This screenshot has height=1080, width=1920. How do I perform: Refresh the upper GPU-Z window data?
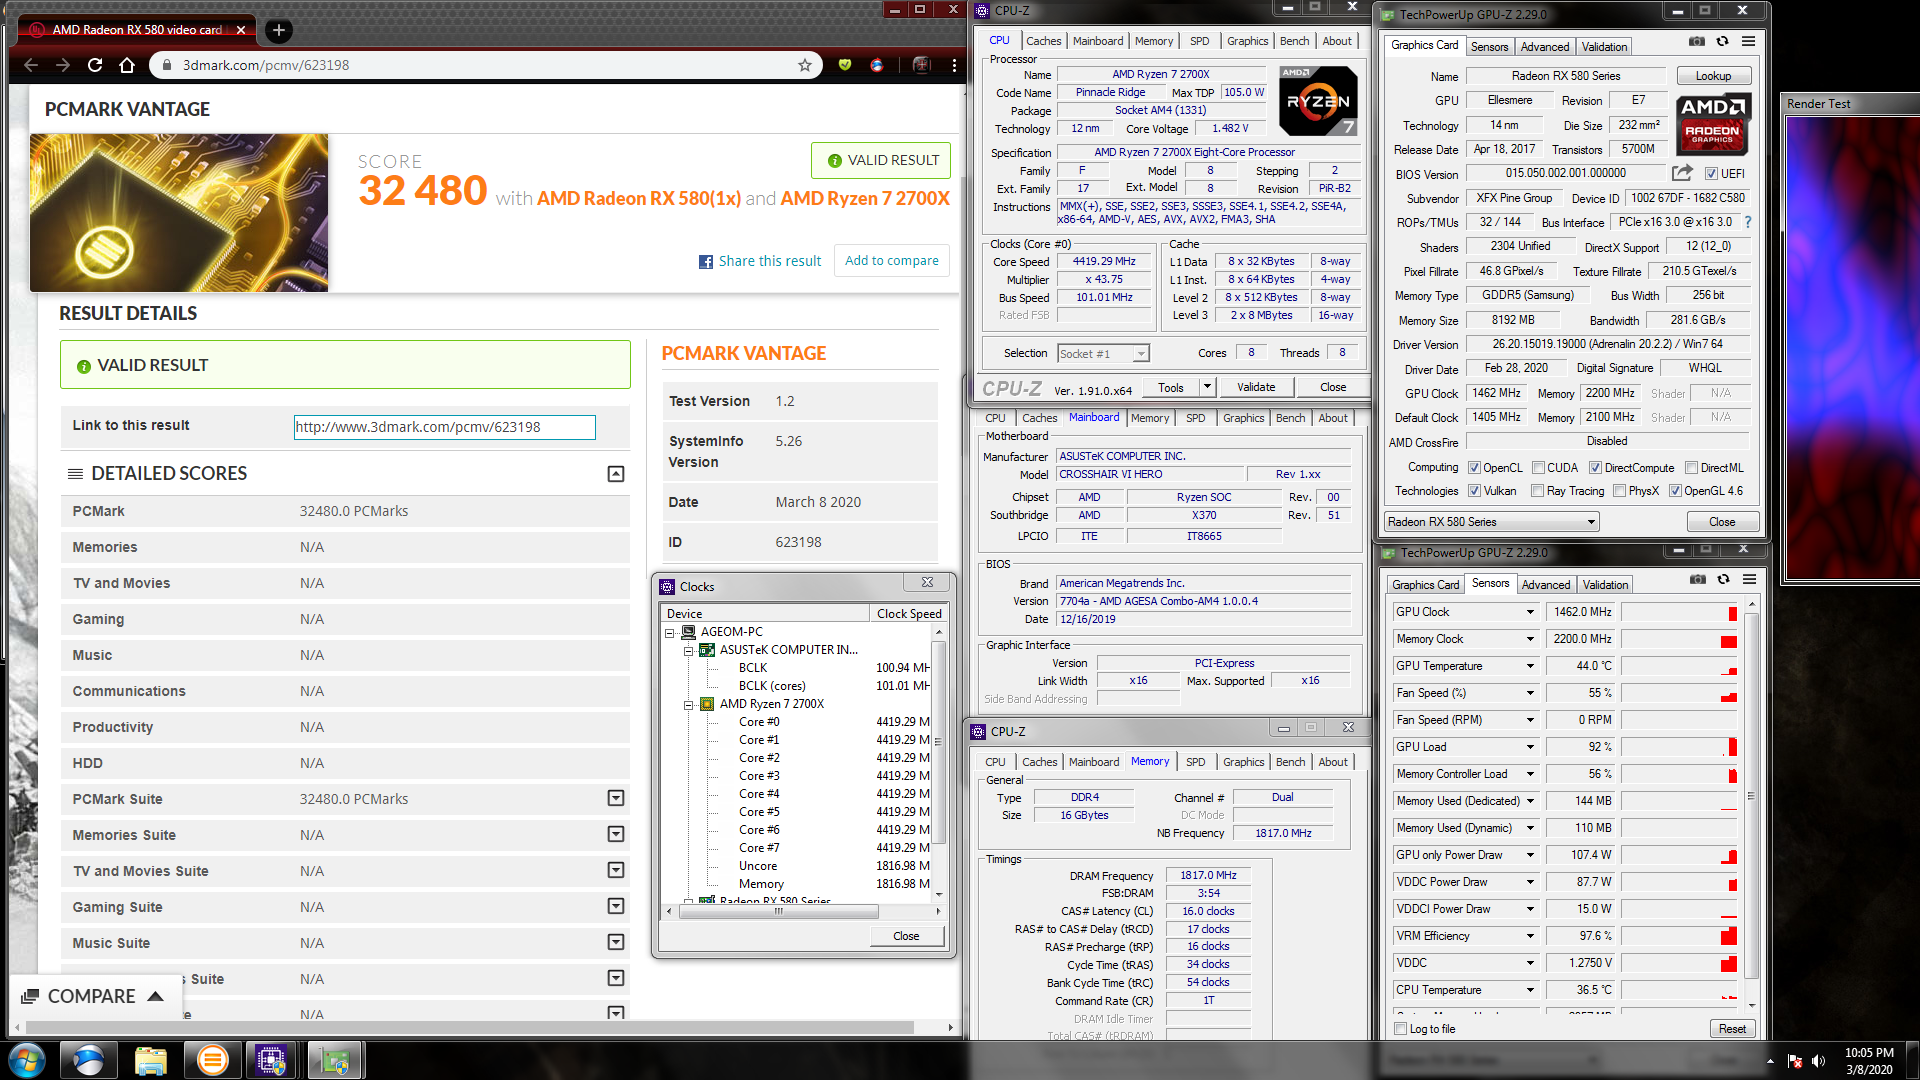pyautogui.click(x=1722, y=41)
